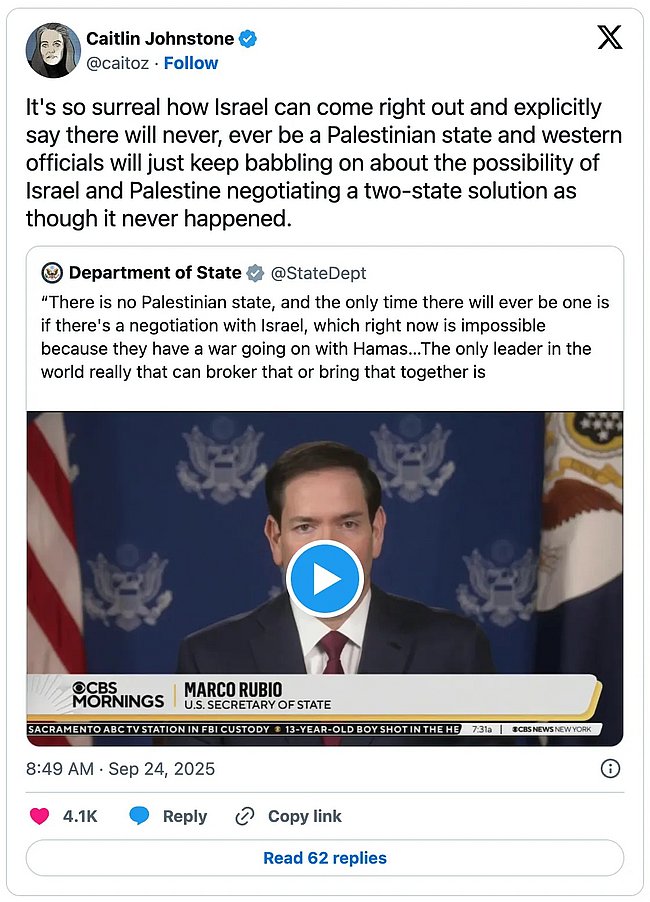
Task: Click the quoted State Department tweet text
Action: pos(324,336)
